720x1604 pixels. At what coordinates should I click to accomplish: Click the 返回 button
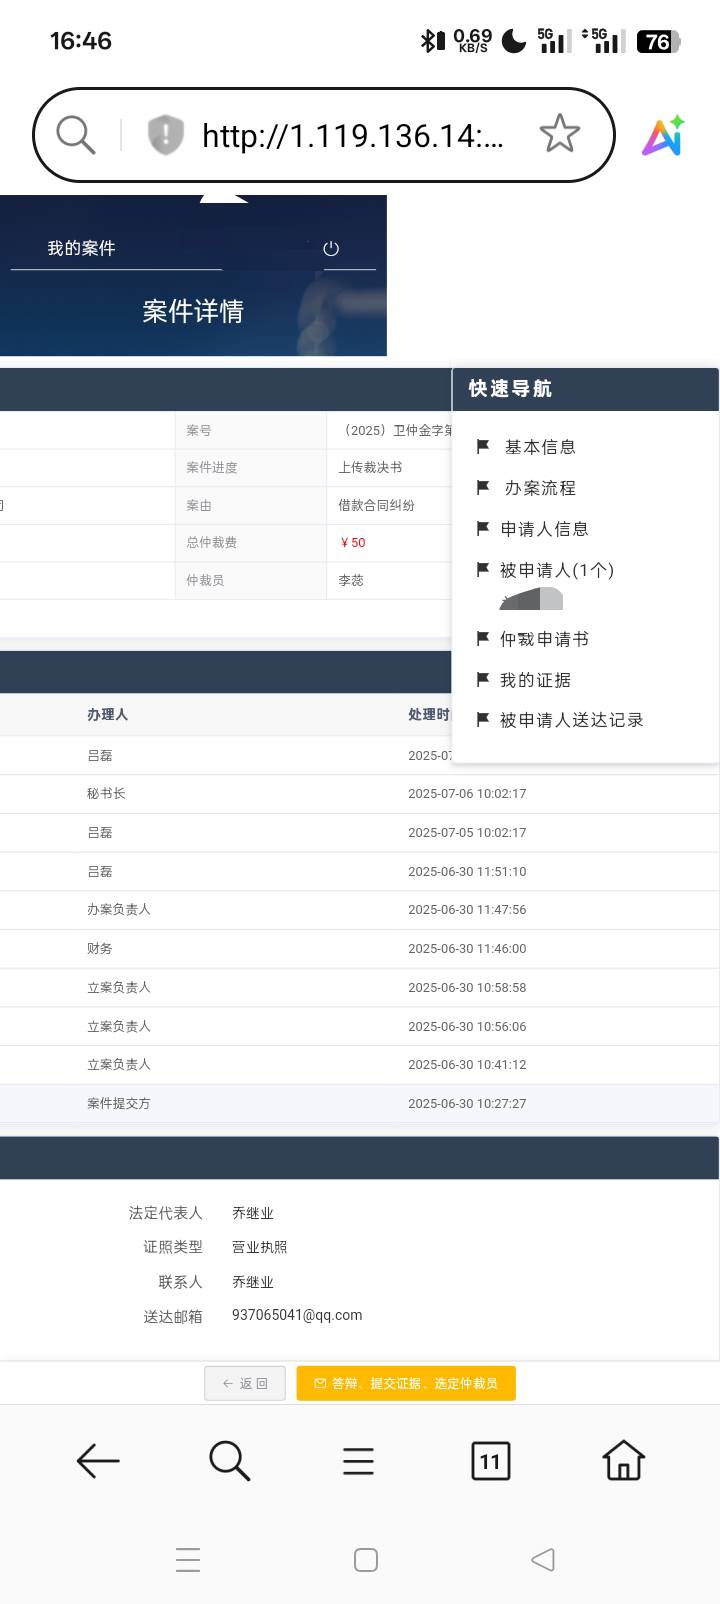click(x=245, y=1383)
